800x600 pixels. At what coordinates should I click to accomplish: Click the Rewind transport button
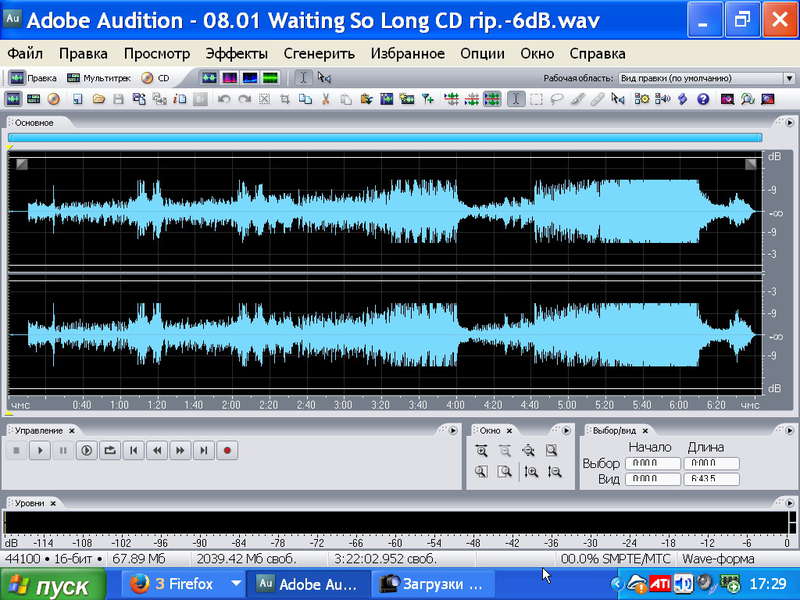[x=157, y=451]
